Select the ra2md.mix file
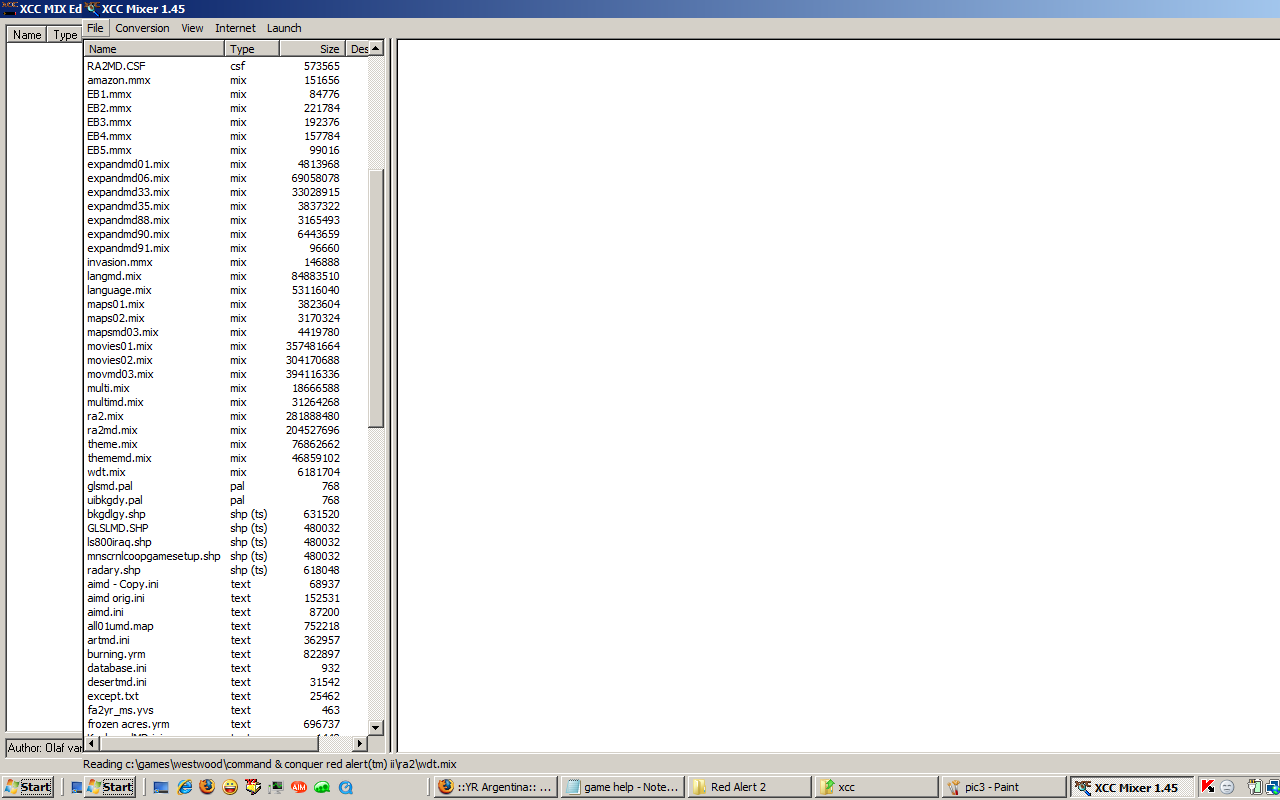 click(x=113, y=430)
